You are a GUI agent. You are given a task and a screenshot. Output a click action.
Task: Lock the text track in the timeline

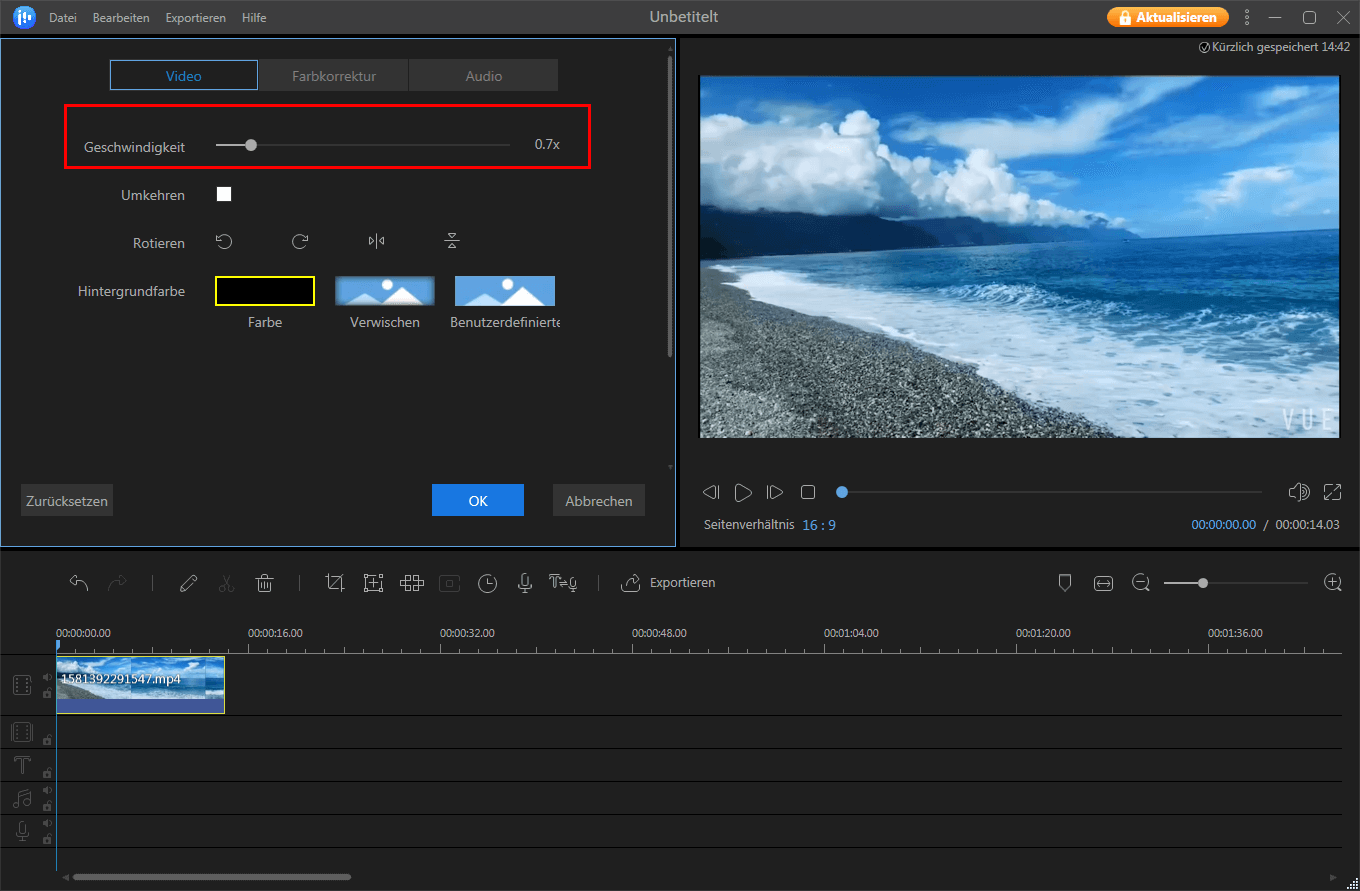pos(47,773)
